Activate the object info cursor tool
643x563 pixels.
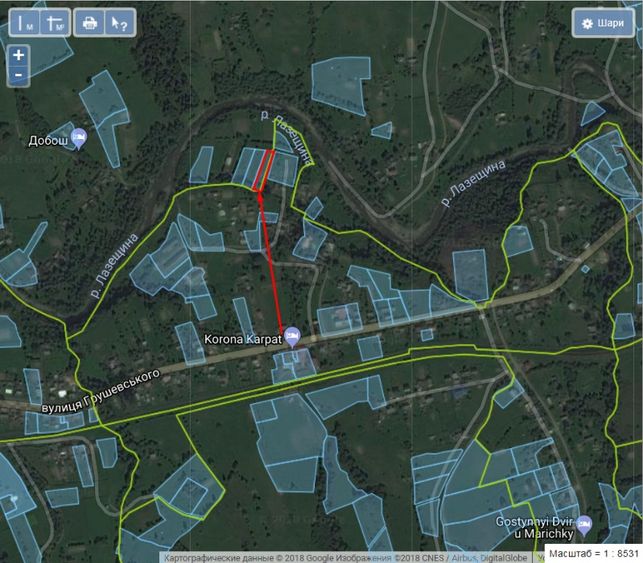click(120, 22)
